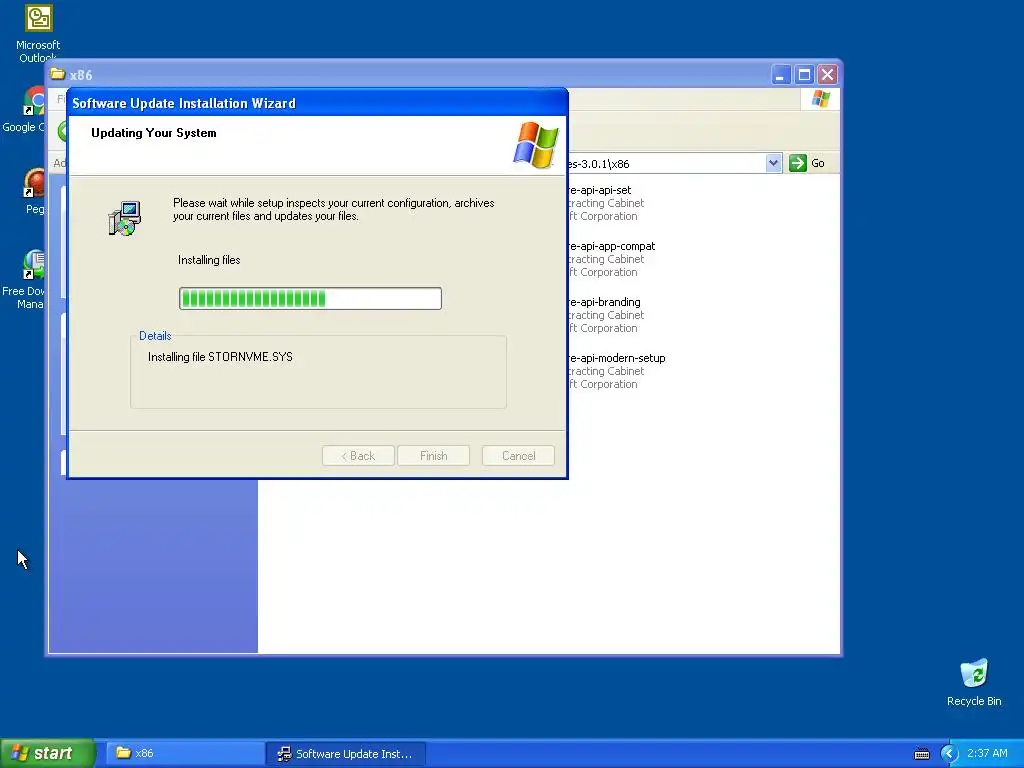This screenshot has width=1024, height=768.
Task: Expand hidden tray icons arrow
Action: coord(949,754)
